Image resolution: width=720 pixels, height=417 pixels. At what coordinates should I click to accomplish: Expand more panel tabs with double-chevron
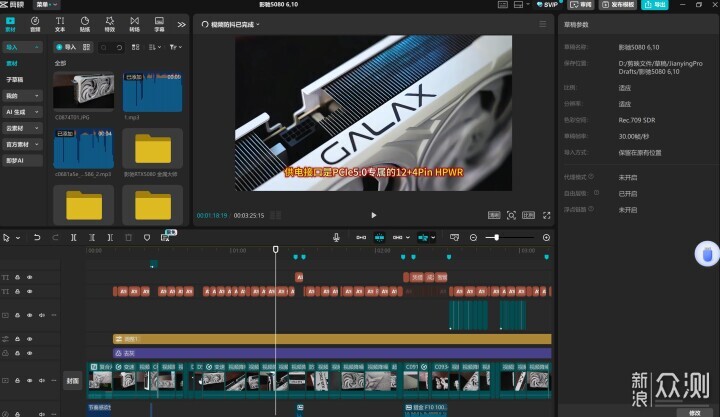pos(182,24)
